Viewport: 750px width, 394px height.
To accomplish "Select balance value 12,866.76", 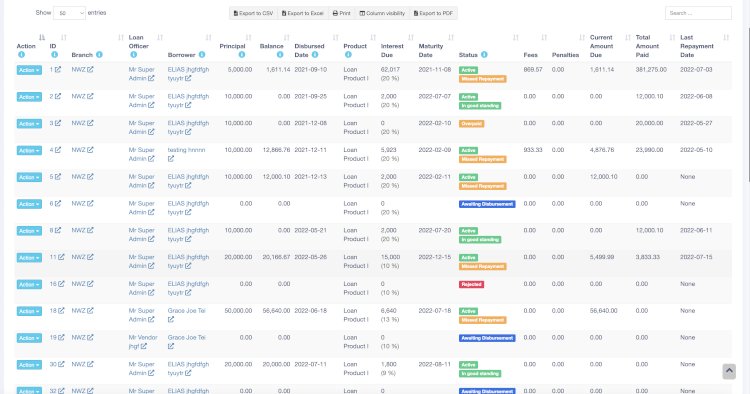I will (276, 150).
